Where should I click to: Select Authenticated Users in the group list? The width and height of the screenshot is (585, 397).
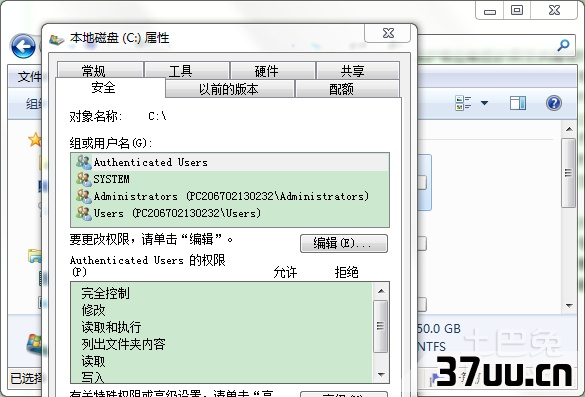(230, 162)
